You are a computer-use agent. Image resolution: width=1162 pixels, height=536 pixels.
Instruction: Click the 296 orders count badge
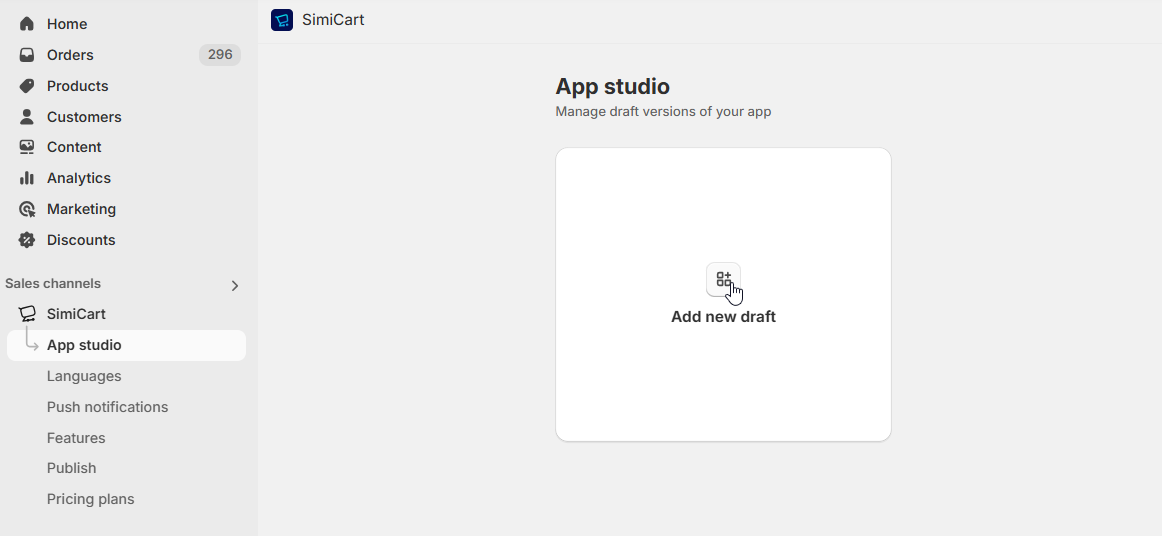point(220,55)
